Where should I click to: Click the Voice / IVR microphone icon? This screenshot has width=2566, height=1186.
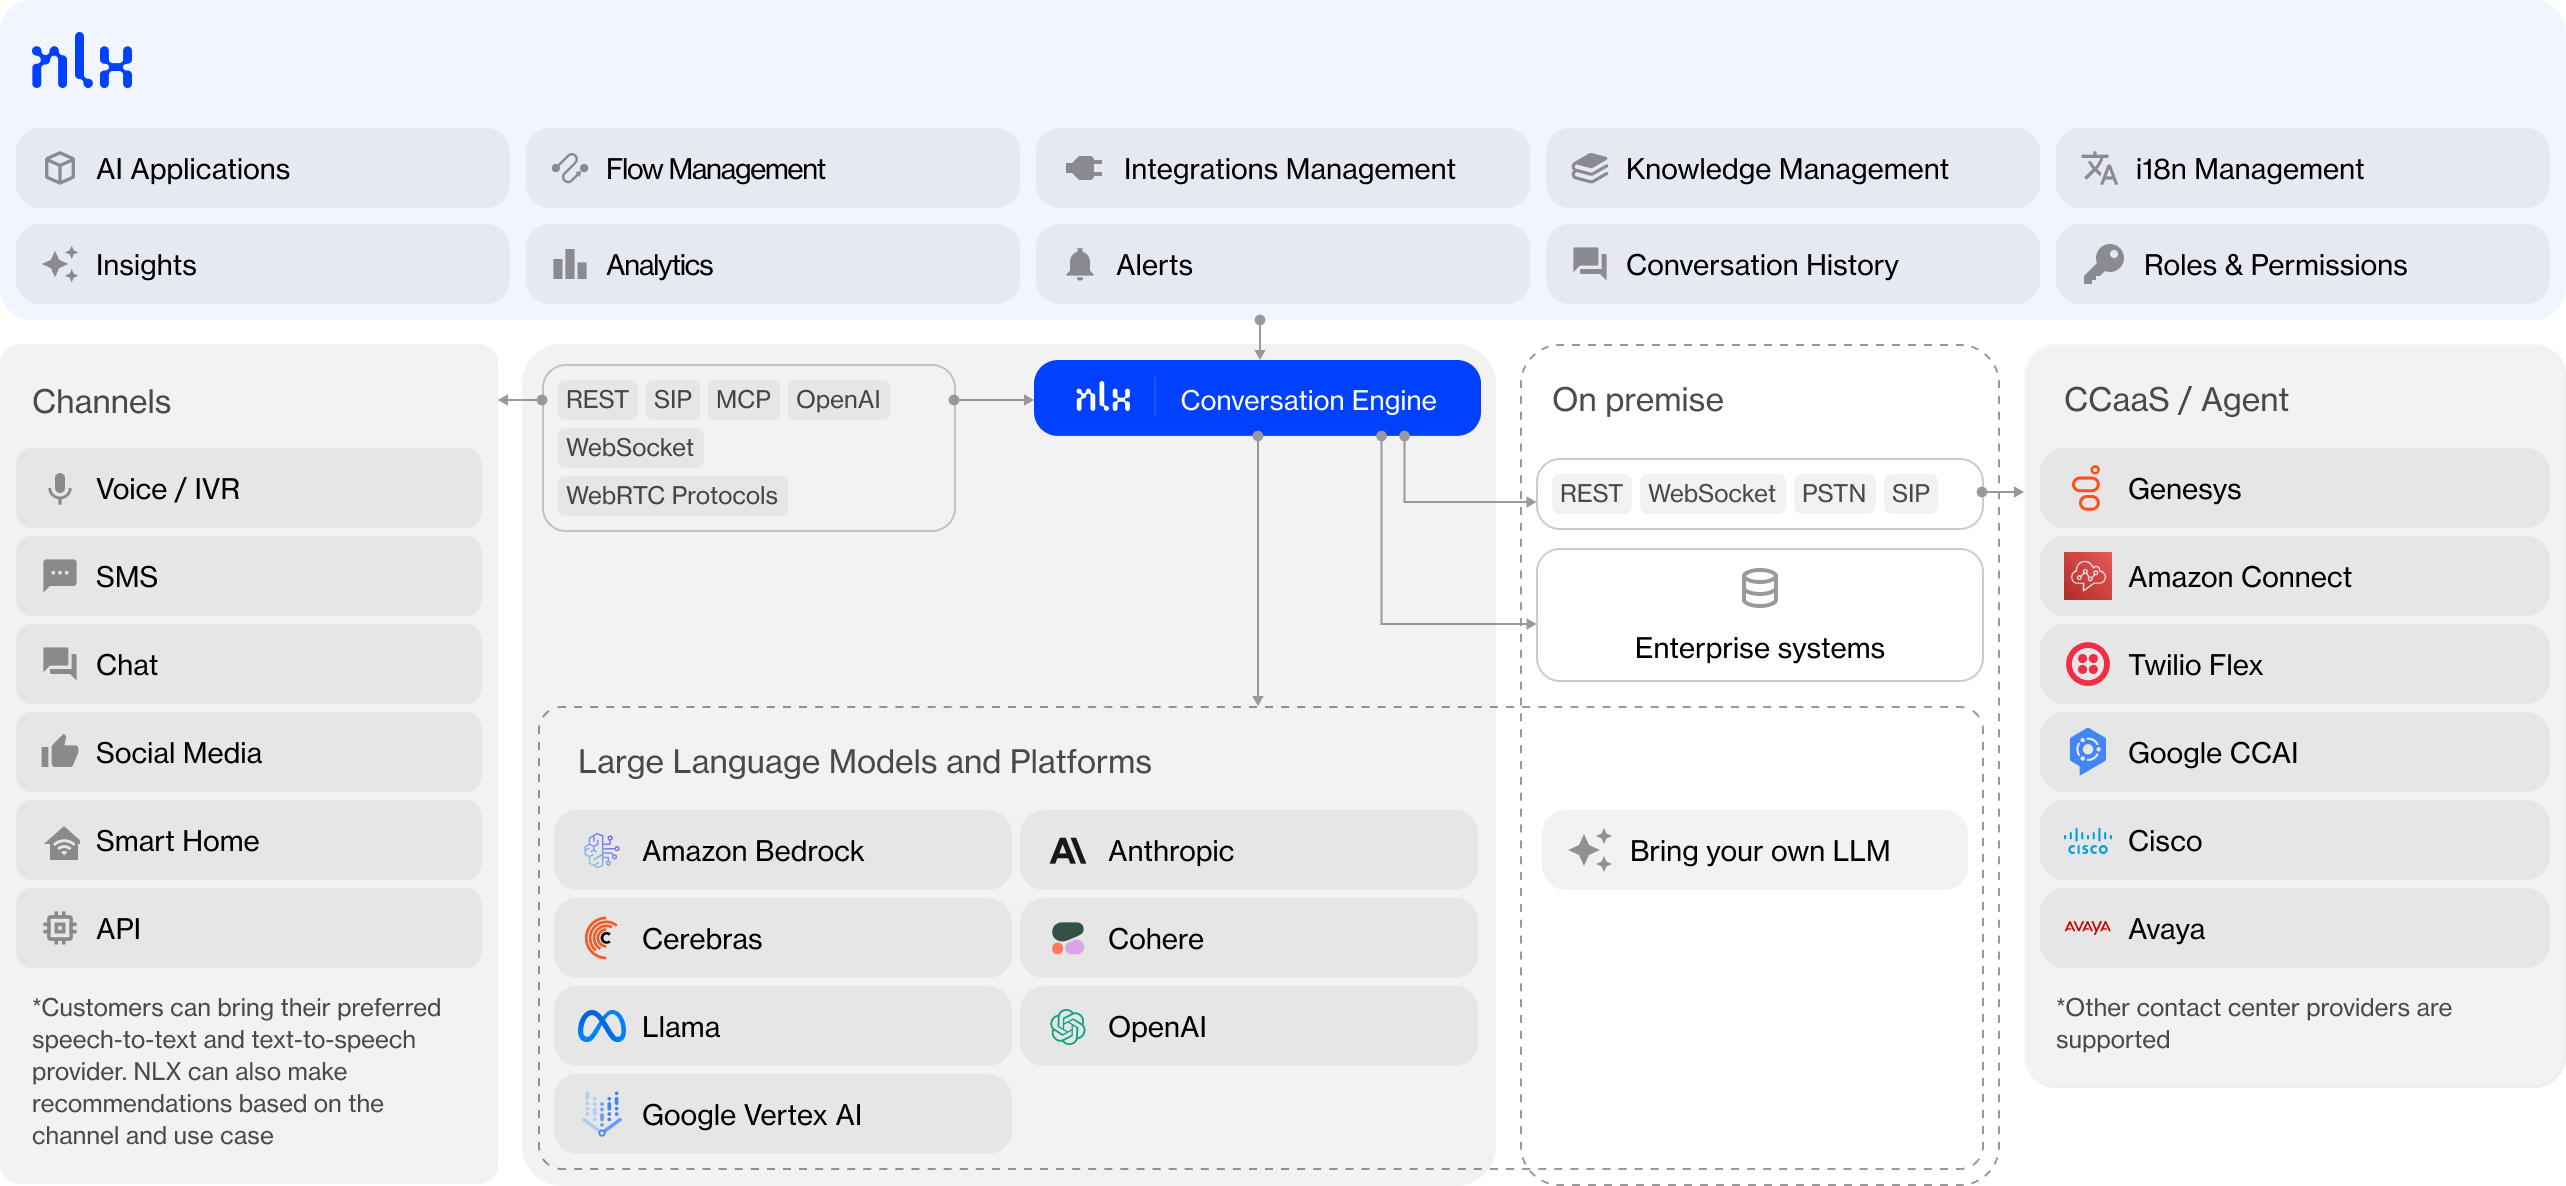tap(60, 489)
